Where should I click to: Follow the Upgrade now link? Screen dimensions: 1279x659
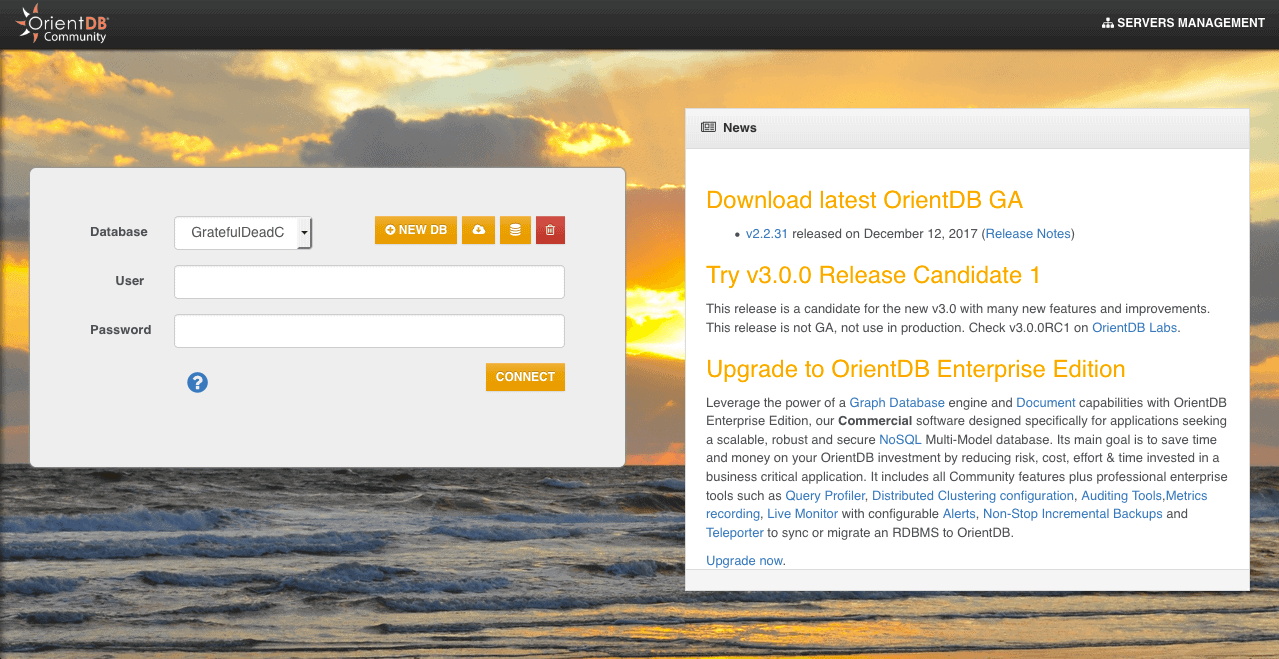(744, 561)
